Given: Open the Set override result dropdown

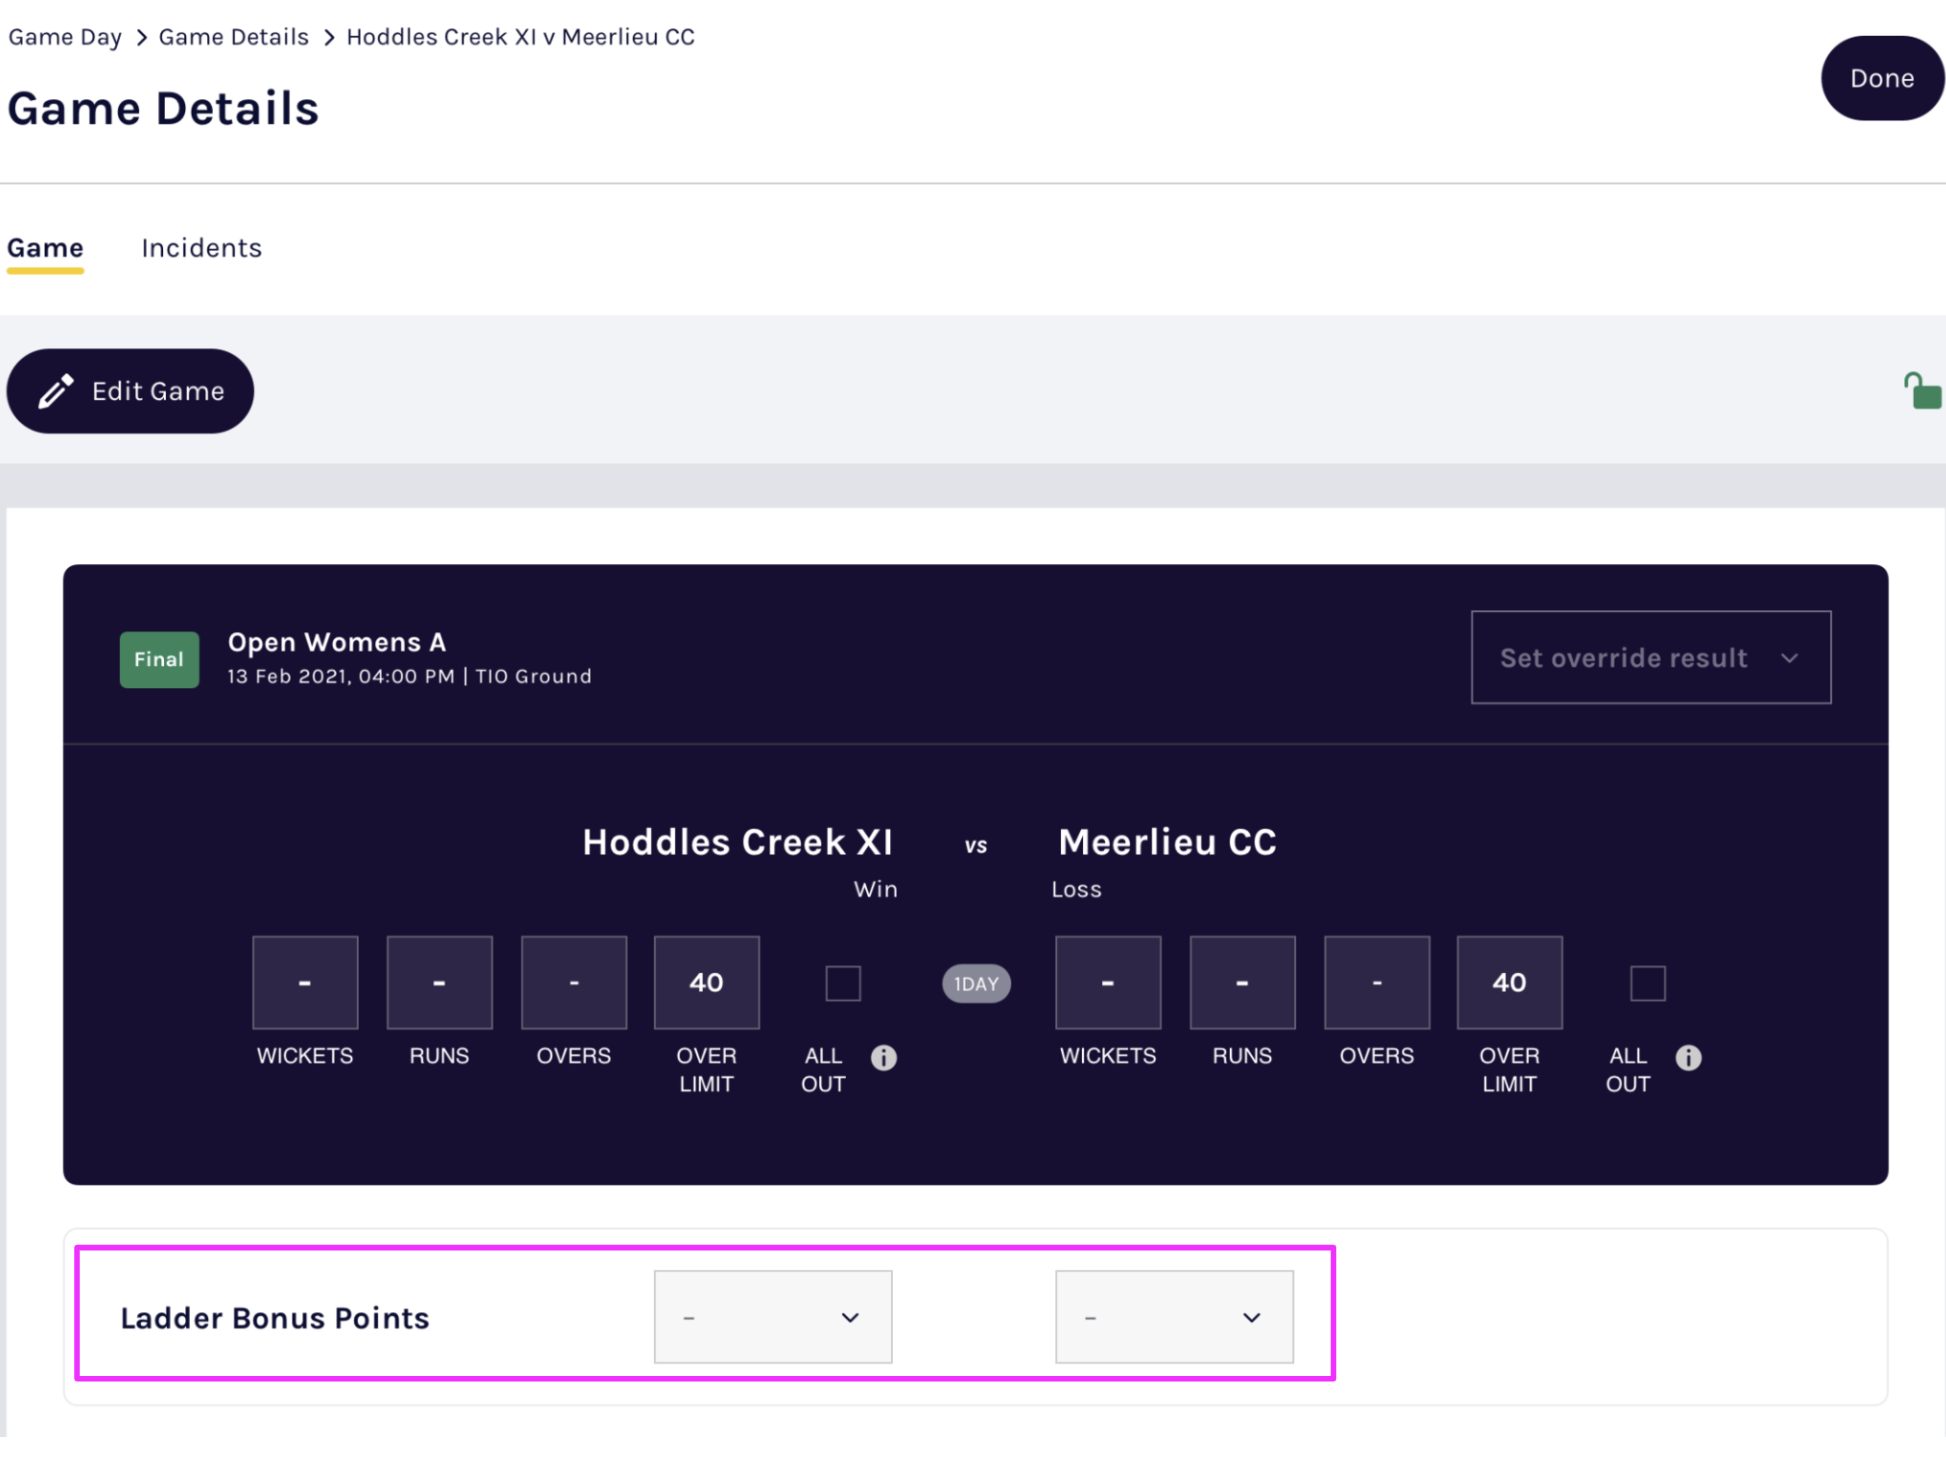Looking at the screenshot, I should [1649, 657].
